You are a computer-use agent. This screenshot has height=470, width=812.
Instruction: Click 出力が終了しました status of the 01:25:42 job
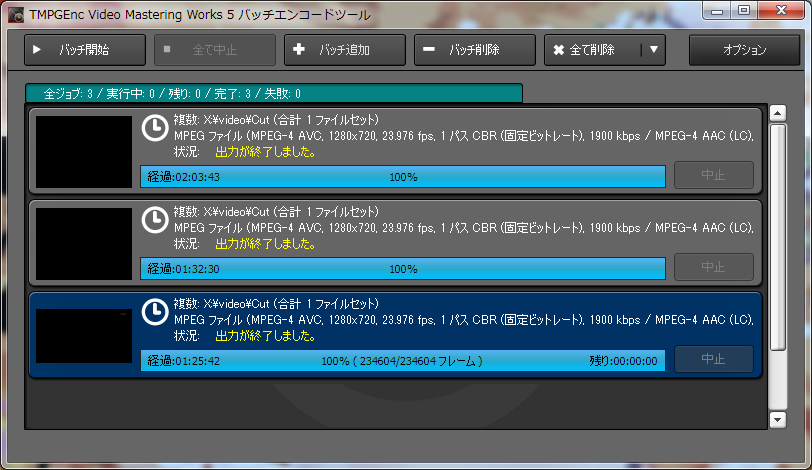[266, 336]
